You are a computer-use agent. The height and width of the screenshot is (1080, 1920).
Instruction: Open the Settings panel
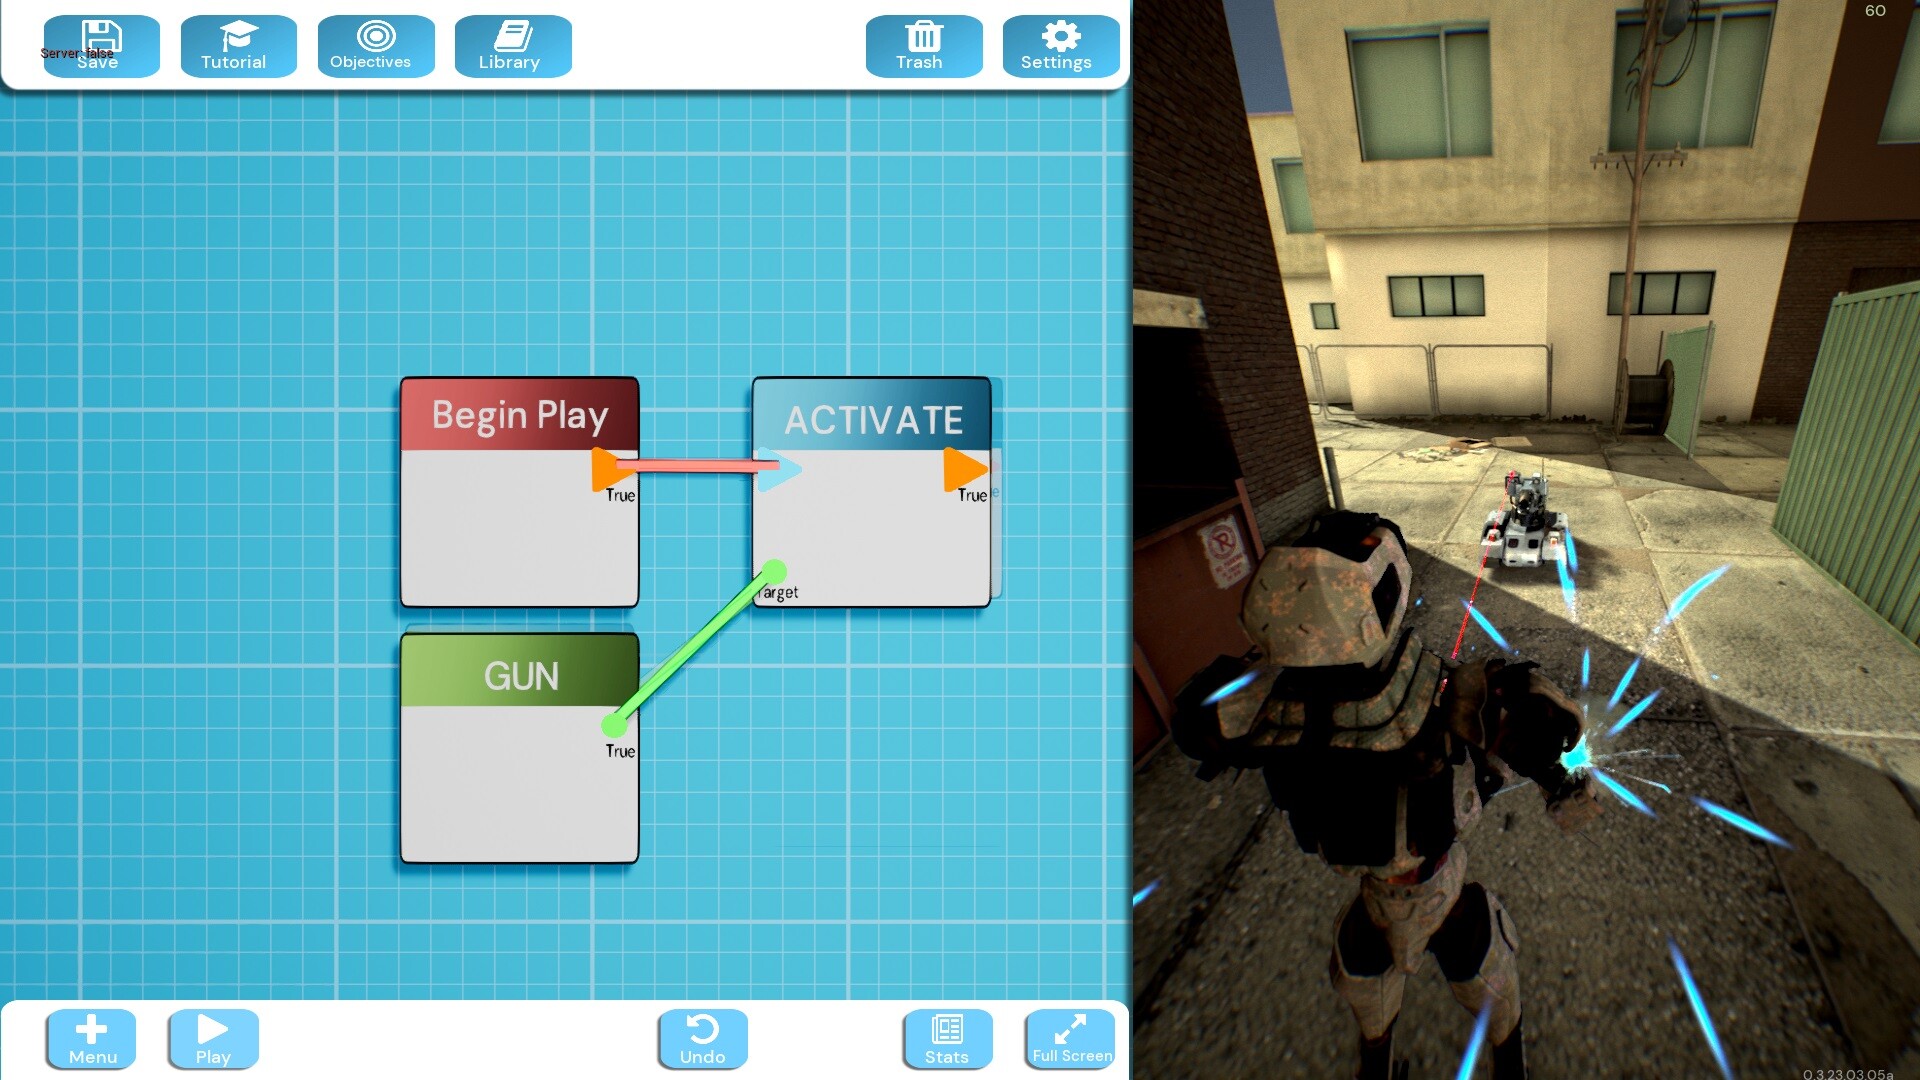pyautogui.click(x=1055, y=45)
